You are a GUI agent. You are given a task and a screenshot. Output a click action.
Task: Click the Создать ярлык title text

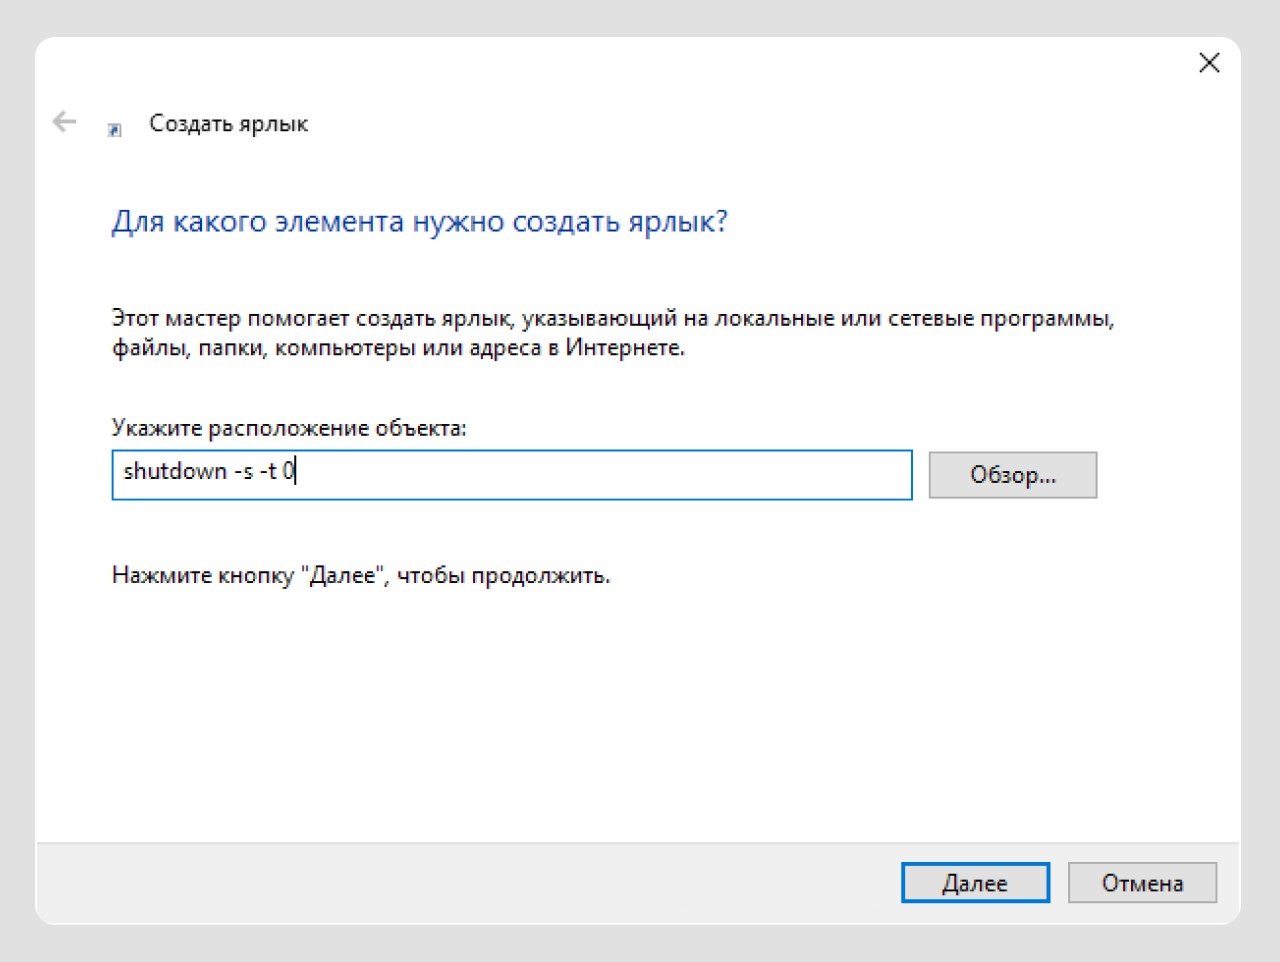(x=228, y=124)
